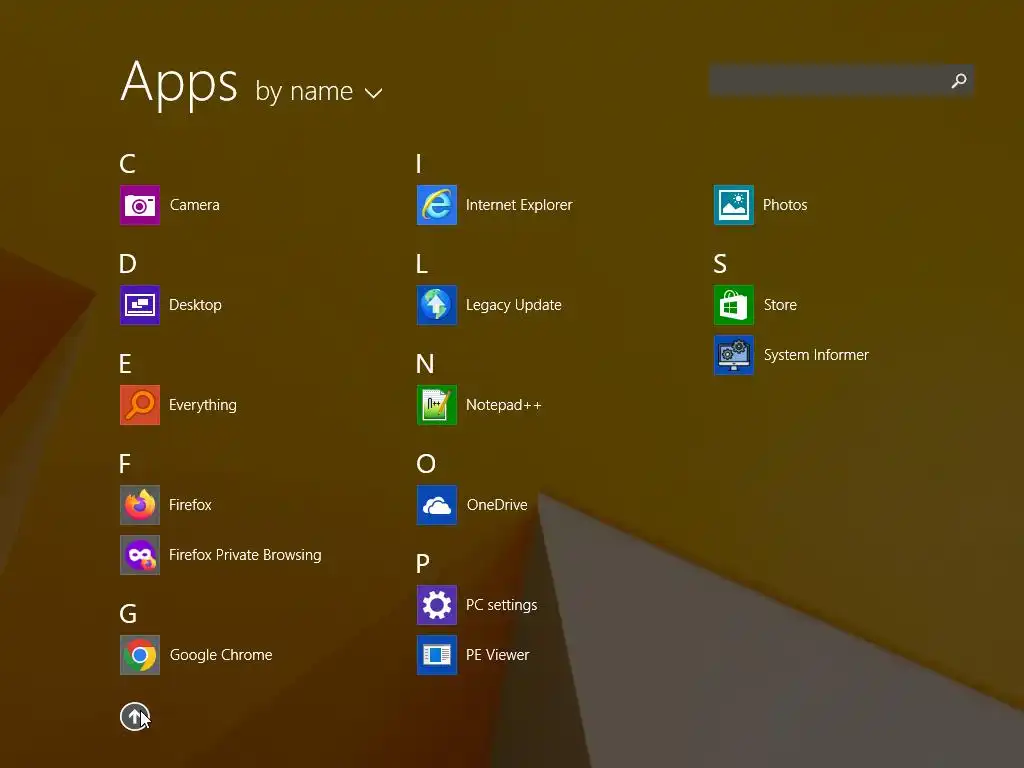Select the letter E group header
Viewport: 1024px width, 768px height.
tap(125, 364)
